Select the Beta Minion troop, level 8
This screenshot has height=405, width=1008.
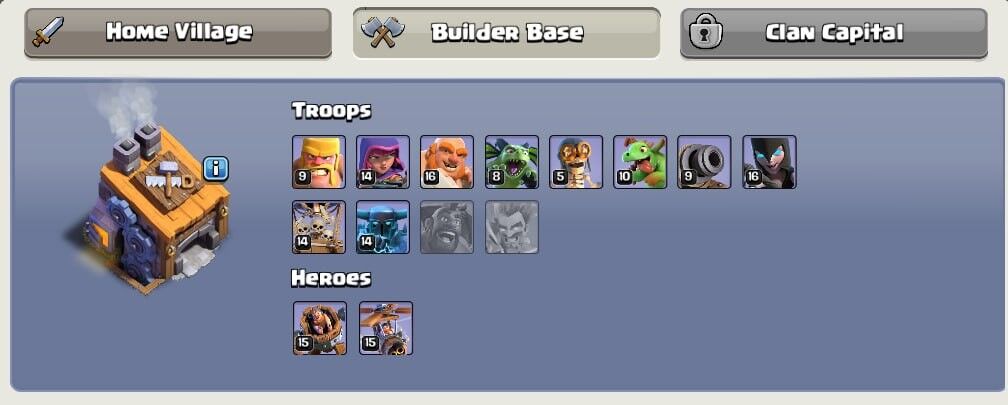coord(512,162)
